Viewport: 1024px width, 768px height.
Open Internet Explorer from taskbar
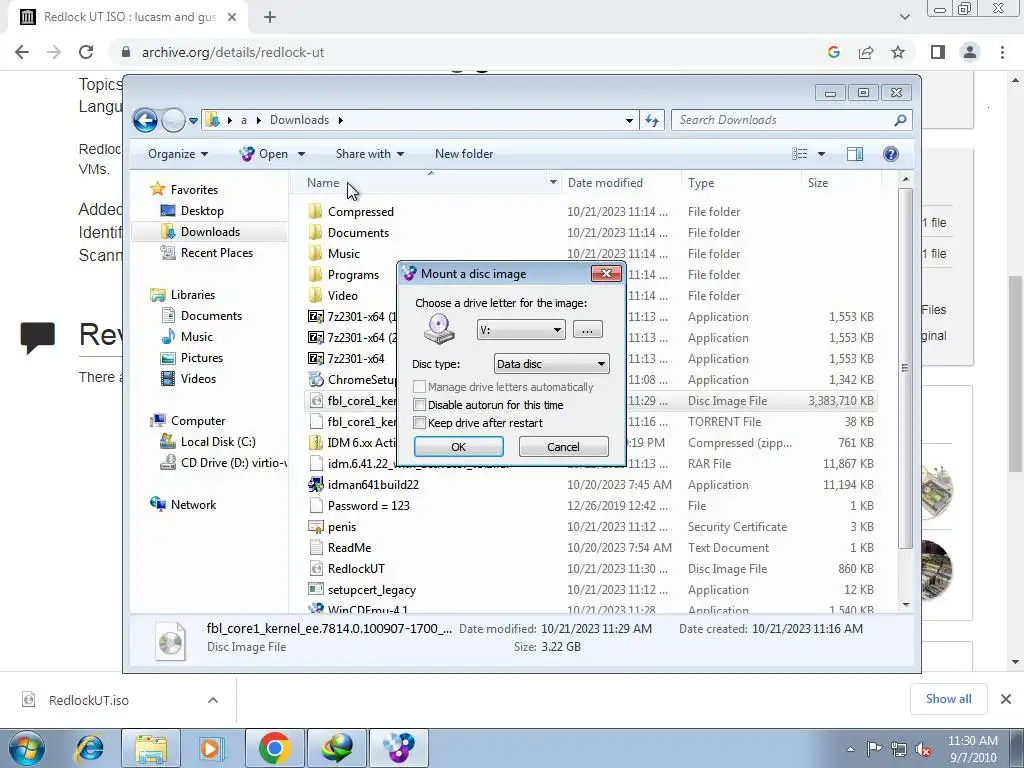coord(89,748)
